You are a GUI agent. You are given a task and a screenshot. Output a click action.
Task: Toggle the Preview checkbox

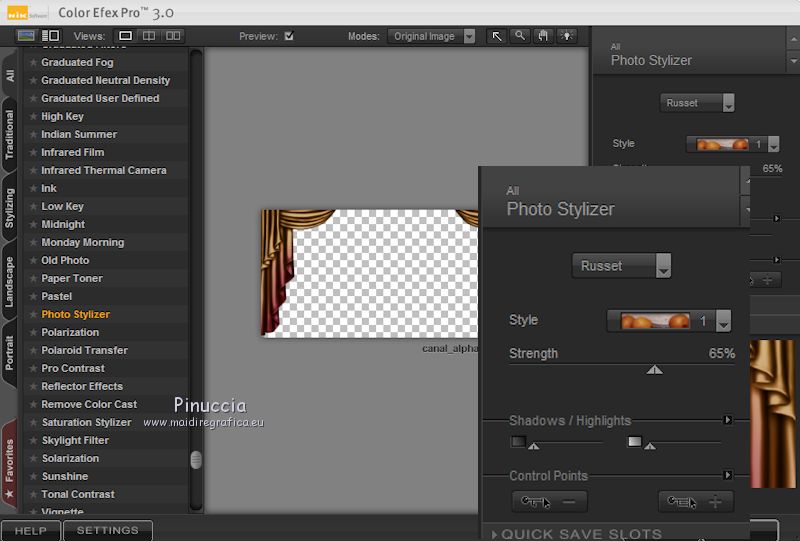pyautogui.click(x=289, y=36)
